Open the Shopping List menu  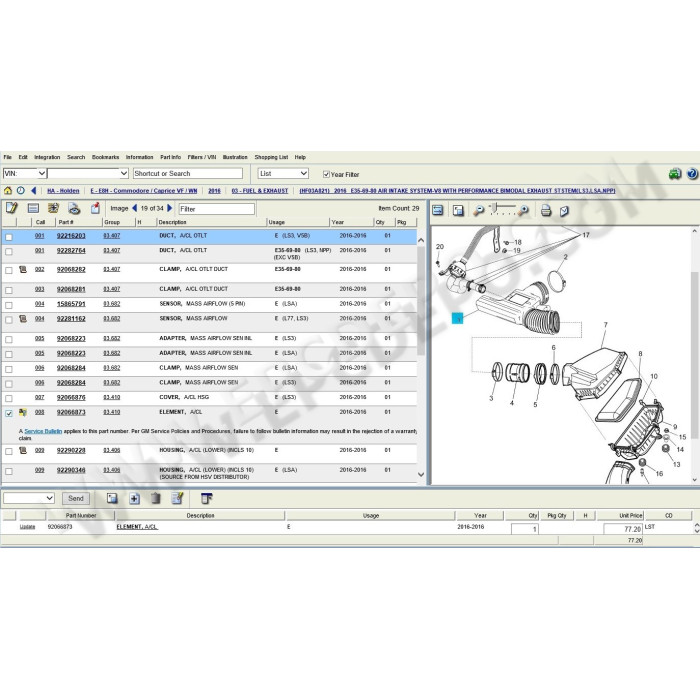point(270,157)
